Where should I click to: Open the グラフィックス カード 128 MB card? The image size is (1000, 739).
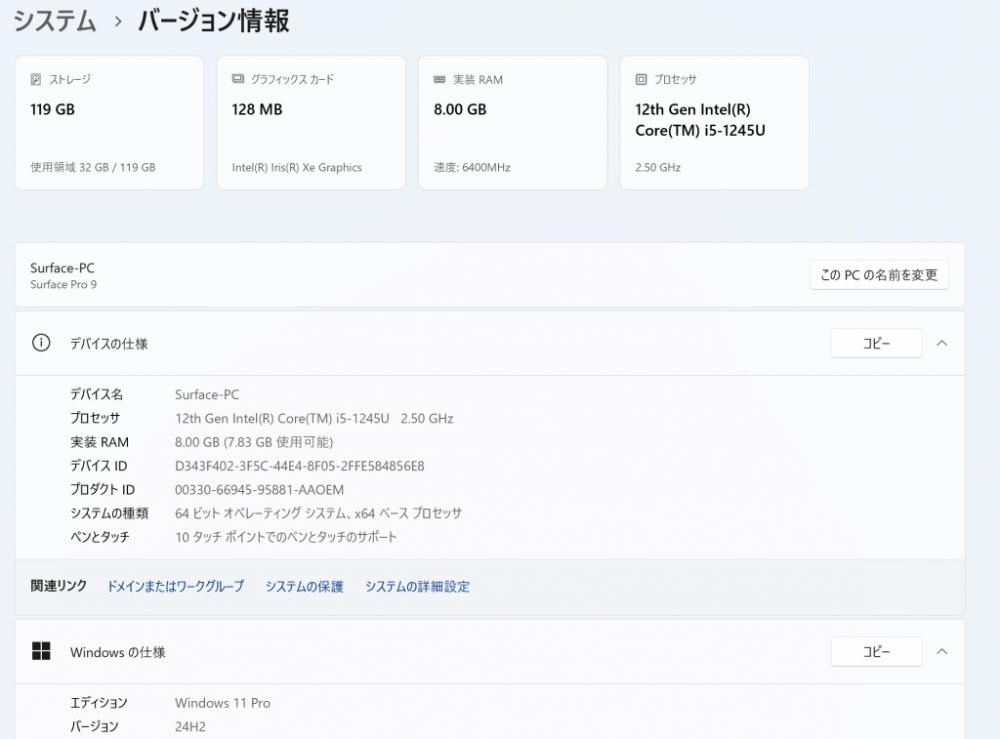(x=311, y=122)
